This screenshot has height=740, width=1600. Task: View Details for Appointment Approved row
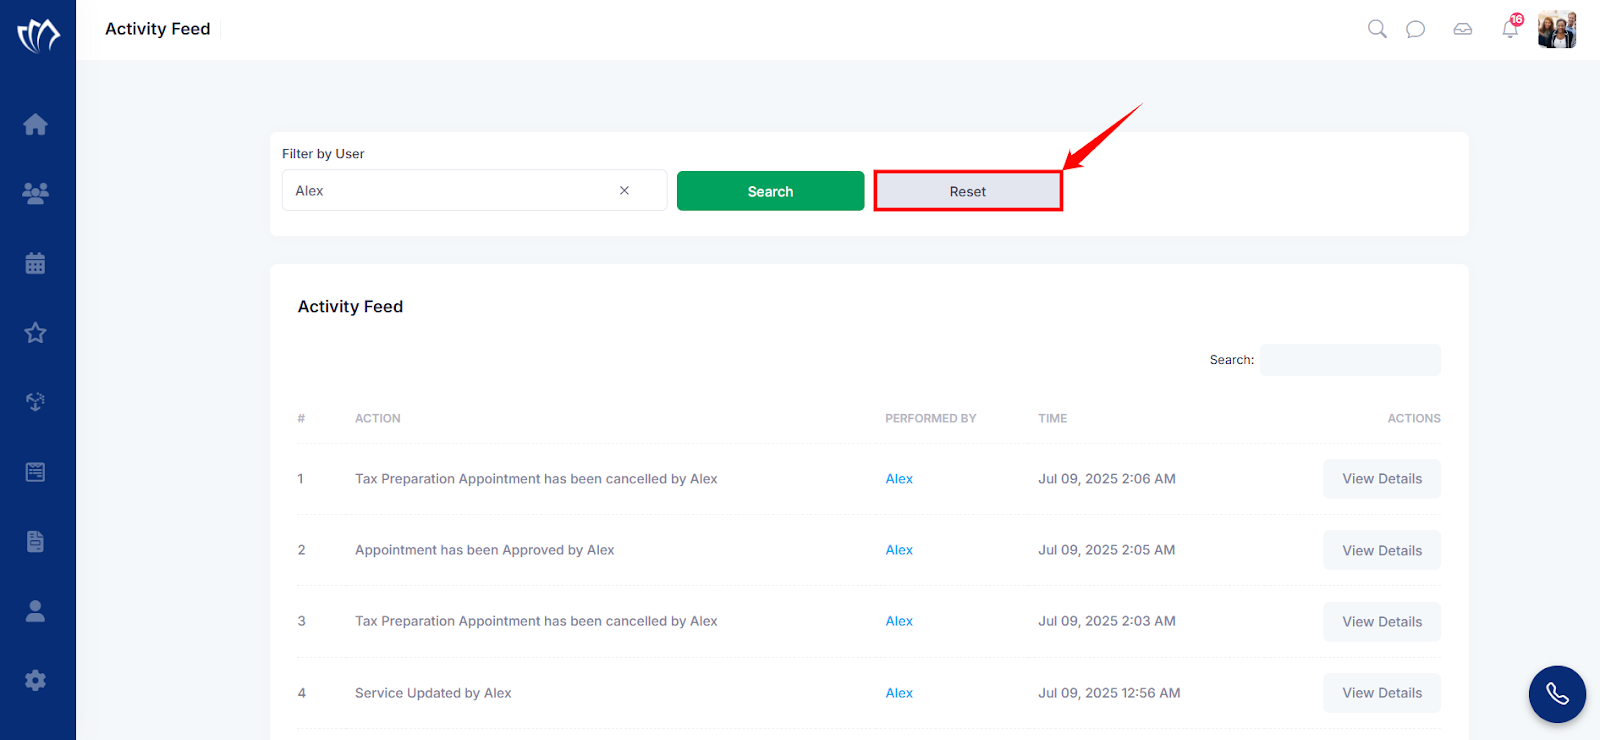pos(1382,550)
